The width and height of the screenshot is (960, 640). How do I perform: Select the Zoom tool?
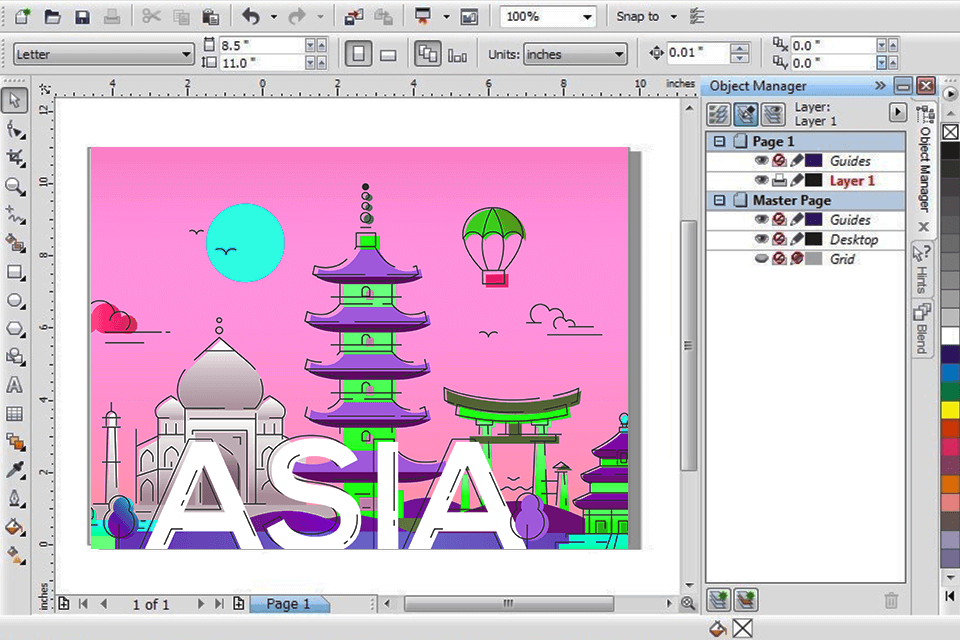[x=14, y=186]
